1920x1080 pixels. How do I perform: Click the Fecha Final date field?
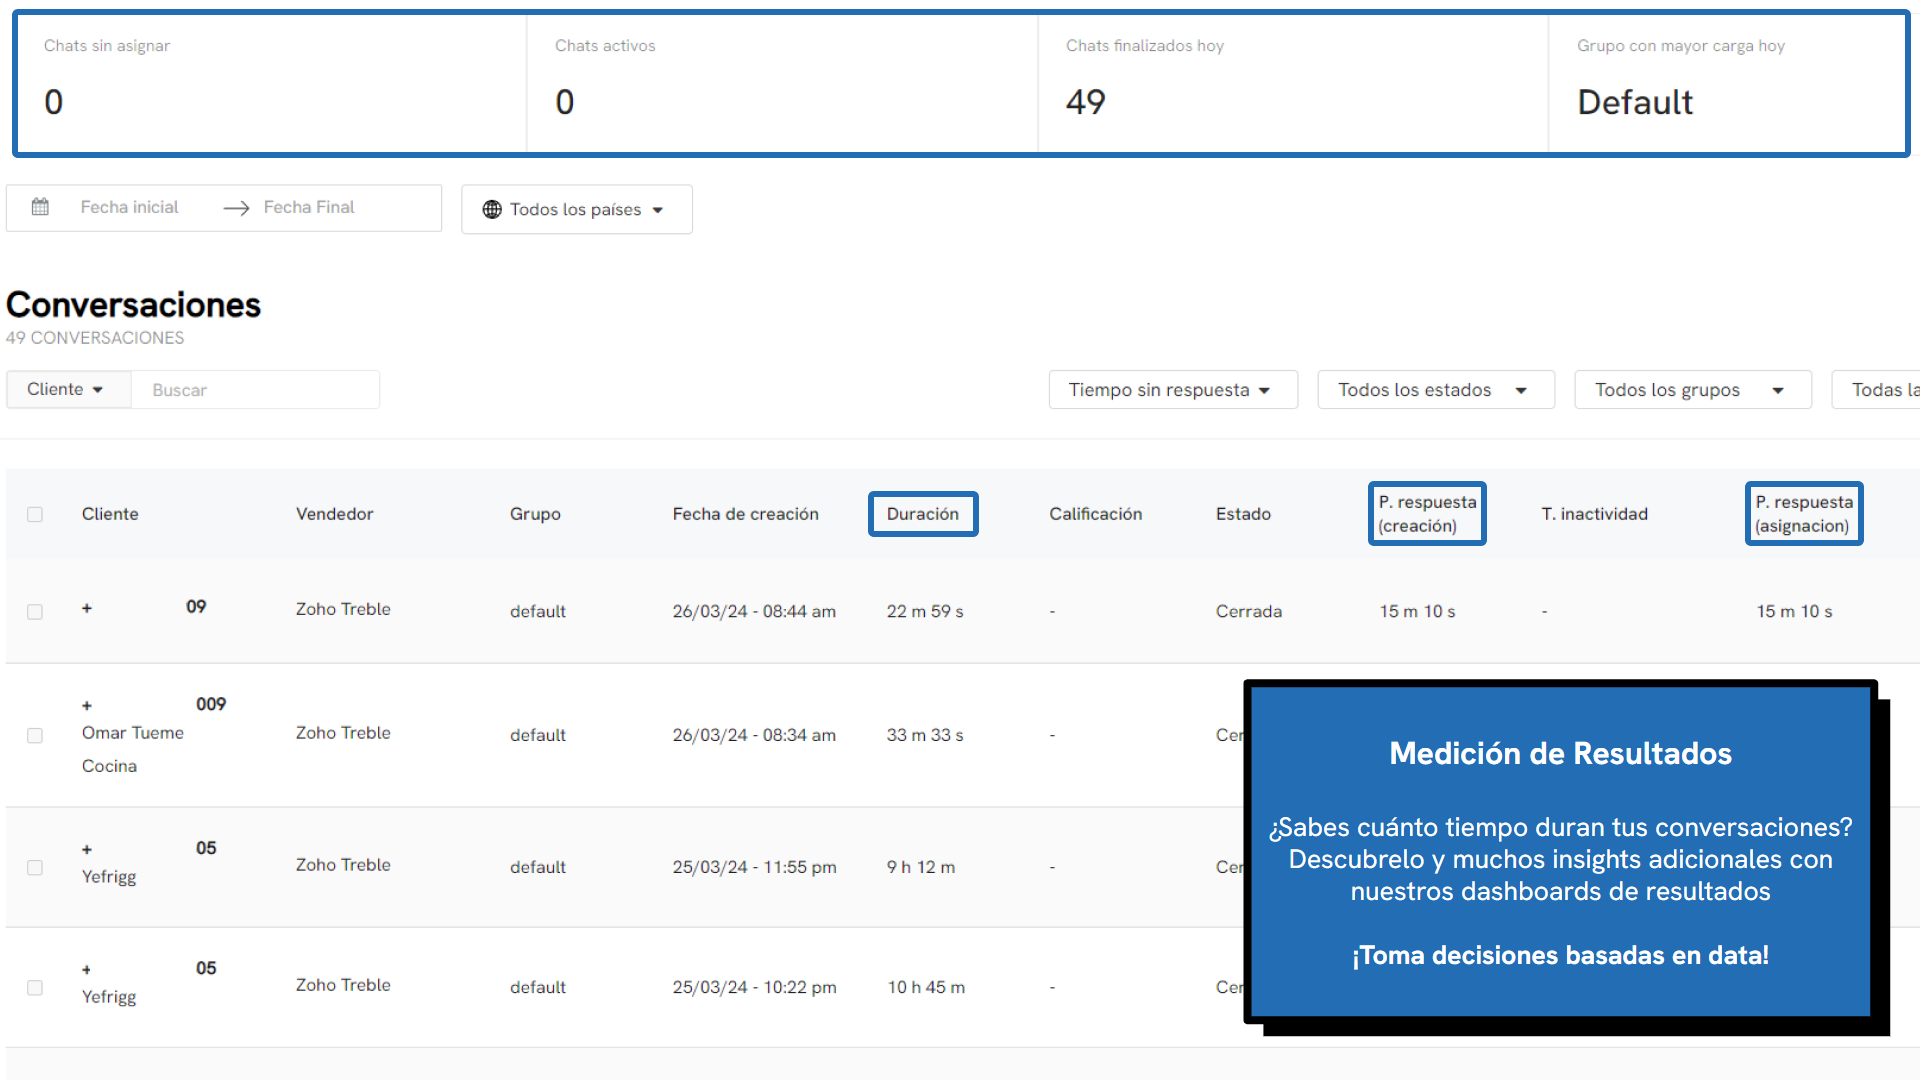[x=309, y=207]
